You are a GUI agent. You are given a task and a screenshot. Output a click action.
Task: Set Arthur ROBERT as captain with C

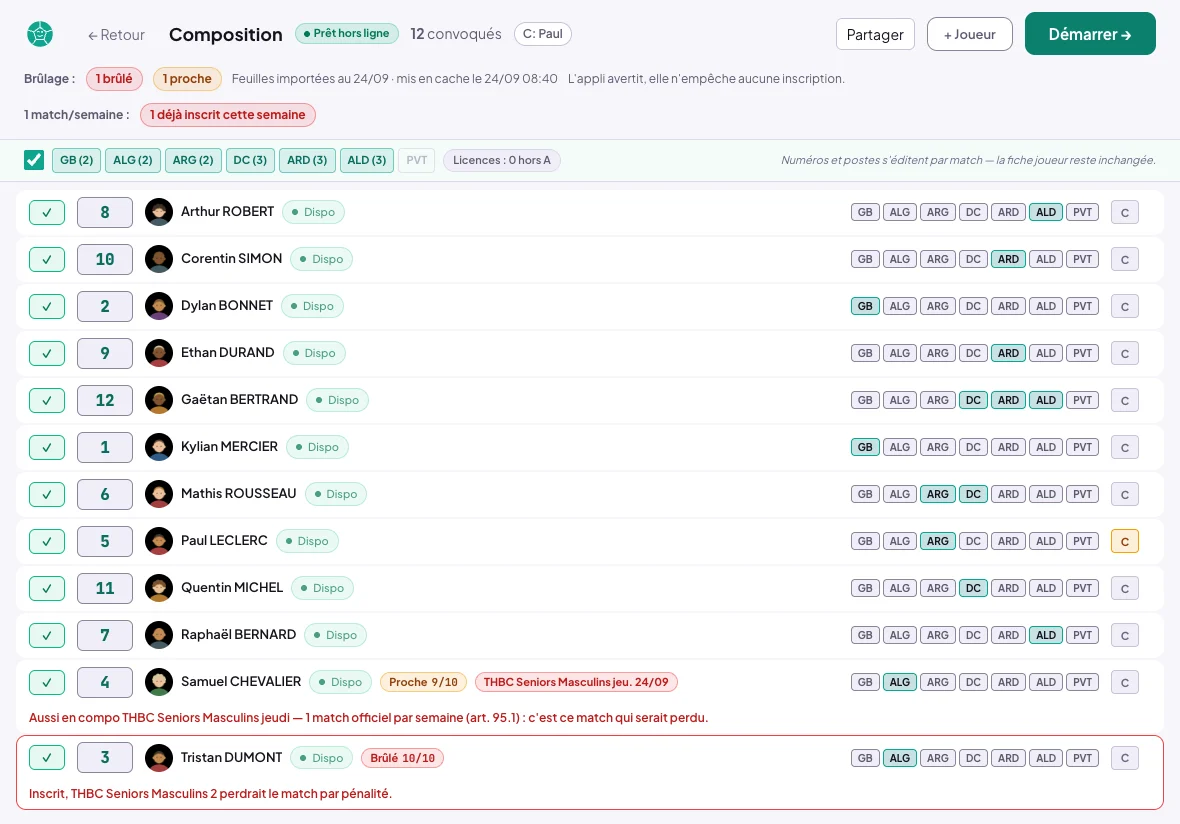tap(1124, 212)
